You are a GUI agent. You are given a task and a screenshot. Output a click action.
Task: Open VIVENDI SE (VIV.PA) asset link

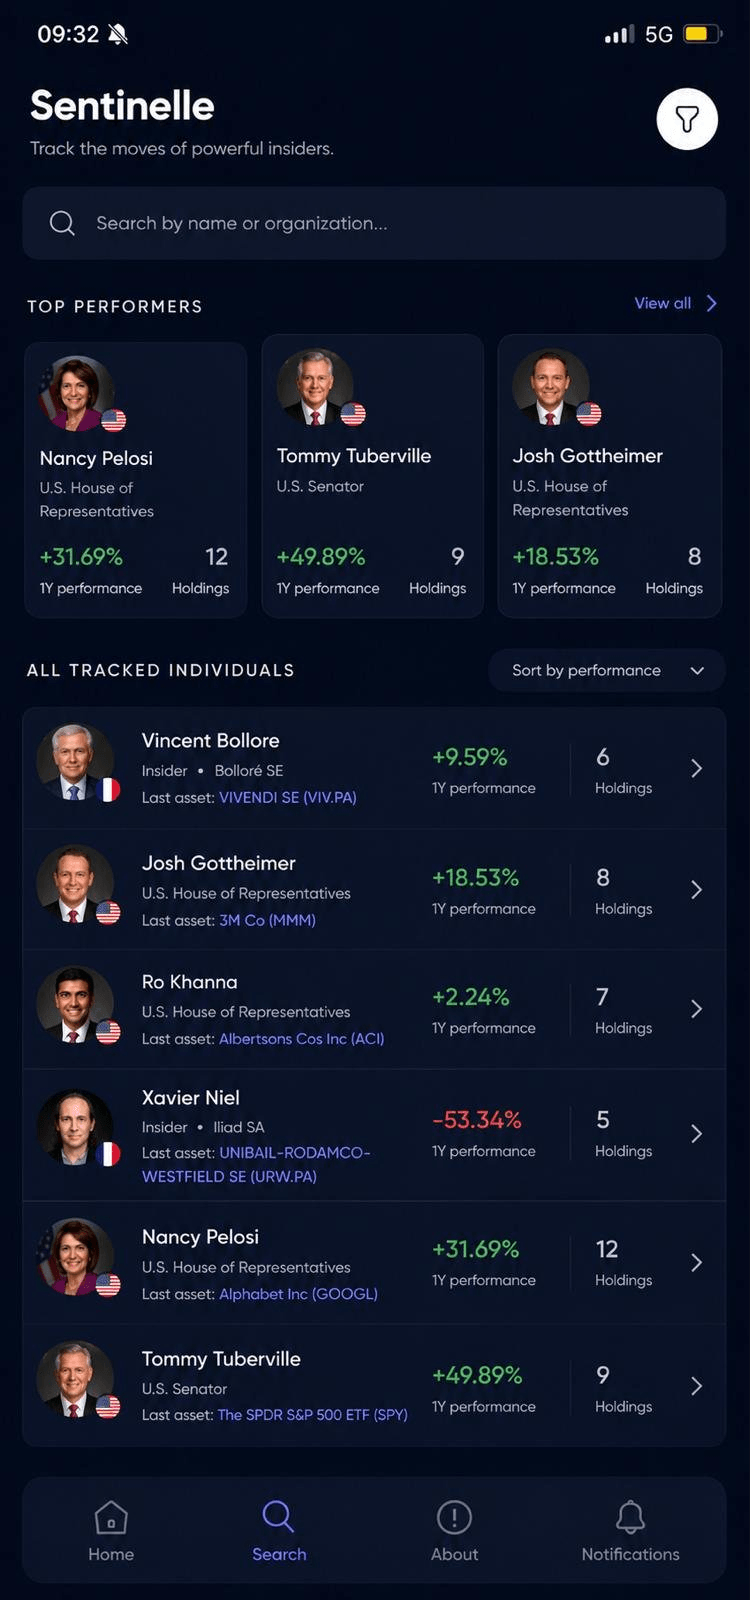[x=288, y=797]
